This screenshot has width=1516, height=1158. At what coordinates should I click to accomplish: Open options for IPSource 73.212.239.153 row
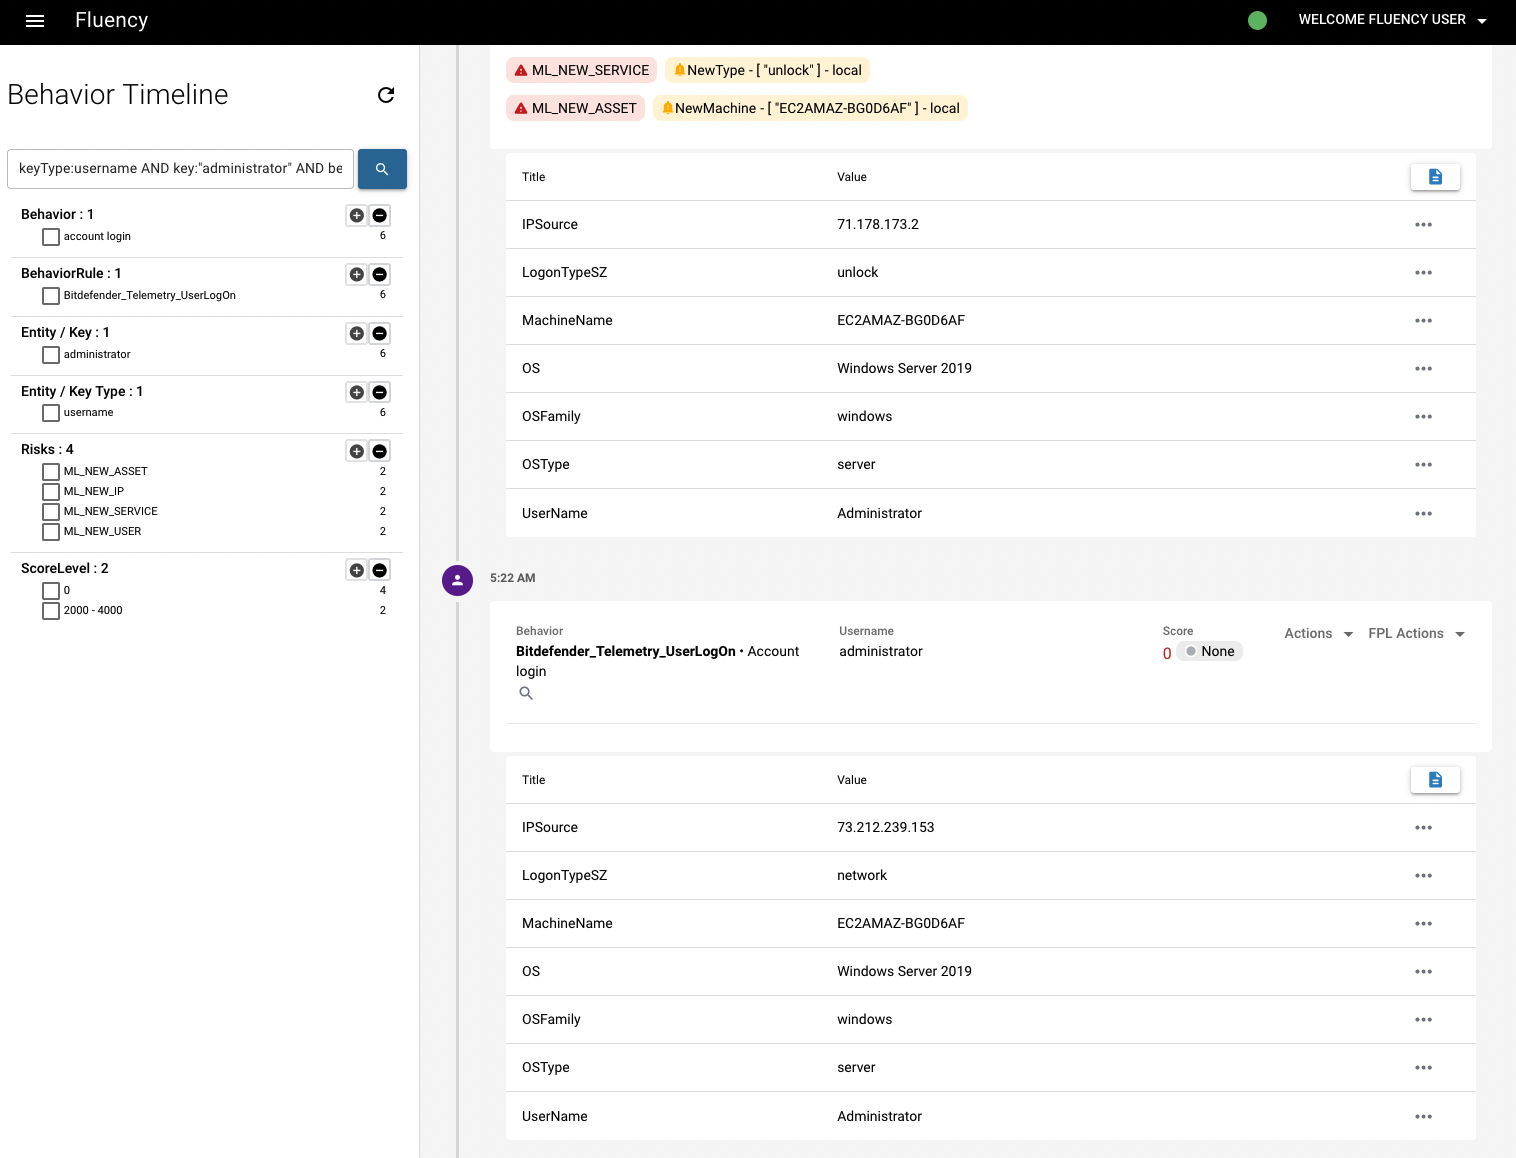point(1424,828)
